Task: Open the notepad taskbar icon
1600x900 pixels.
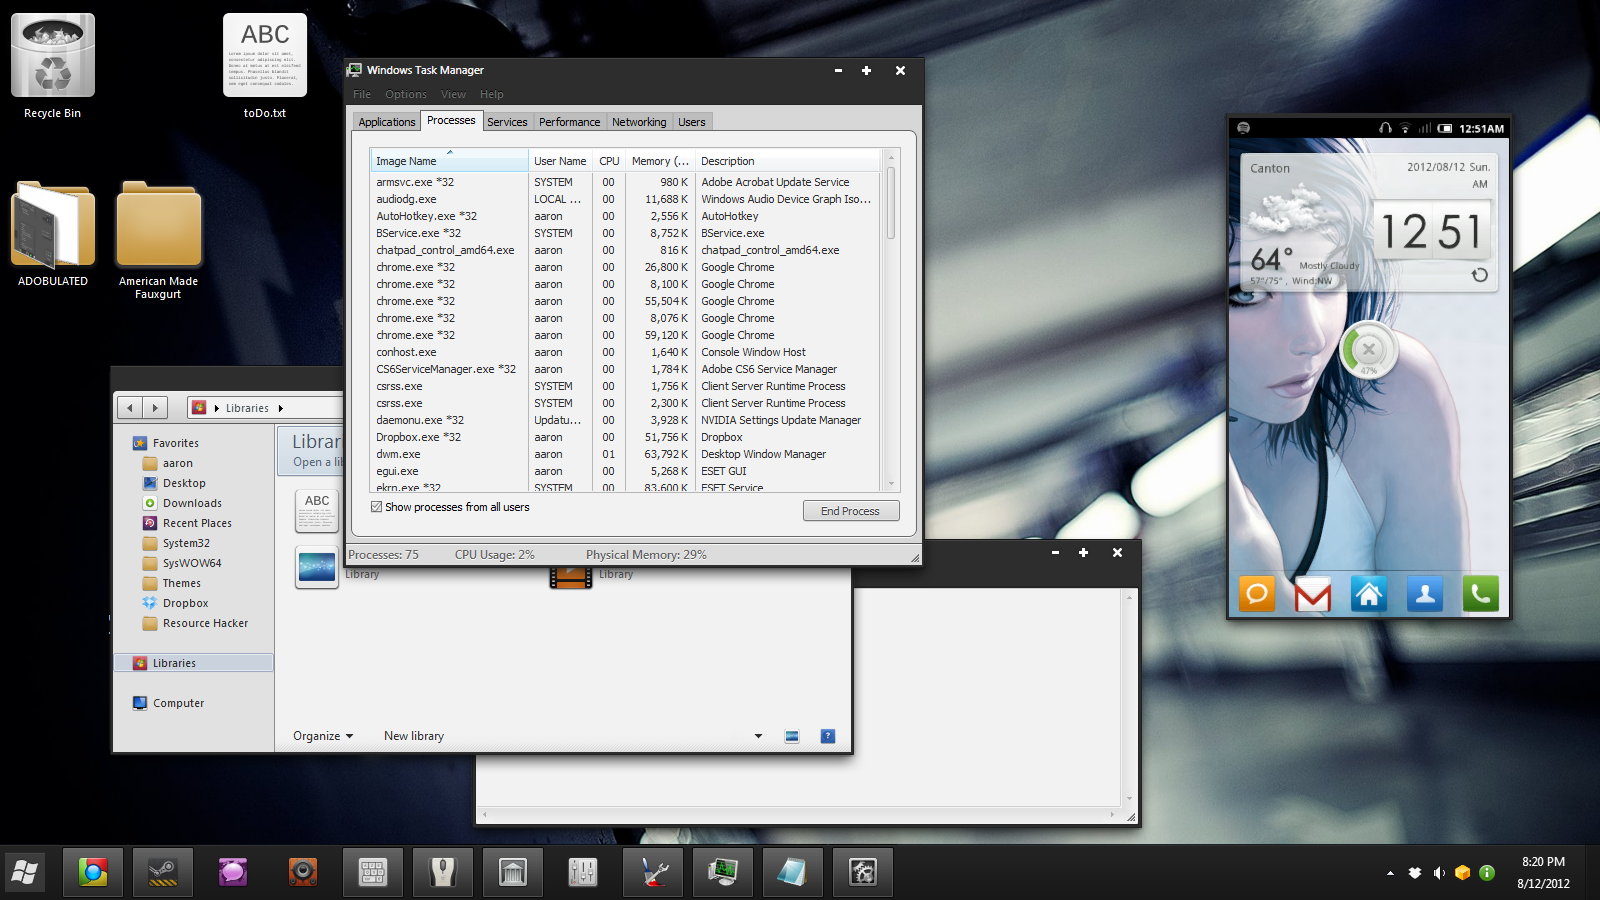Action: 793,873
